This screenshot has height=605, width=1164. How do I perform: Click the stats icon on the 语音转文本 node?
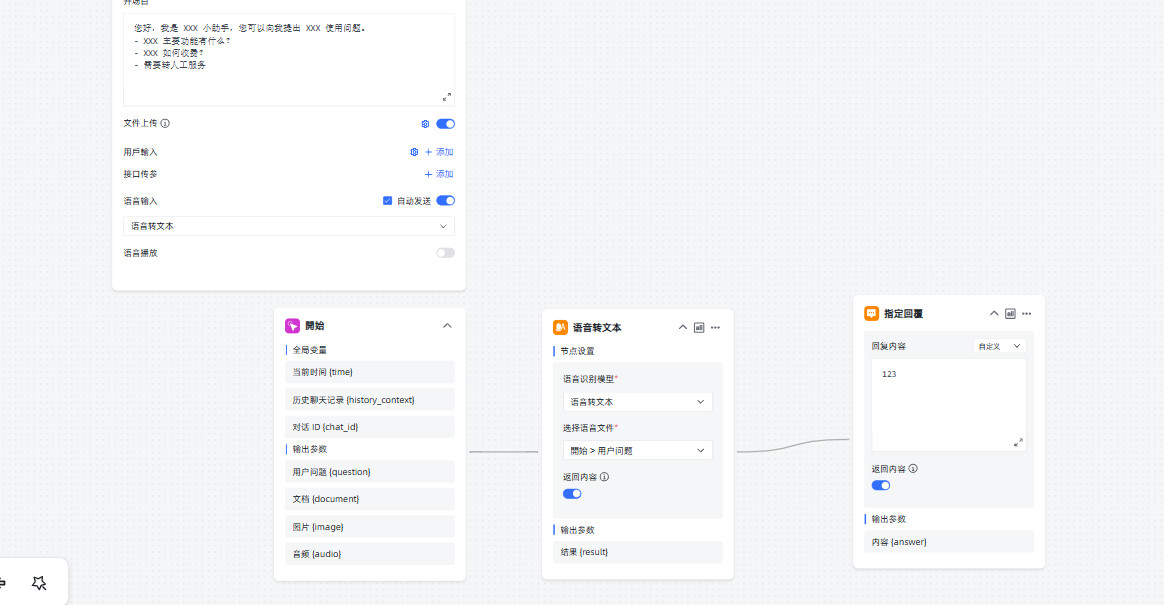point(699,327)
